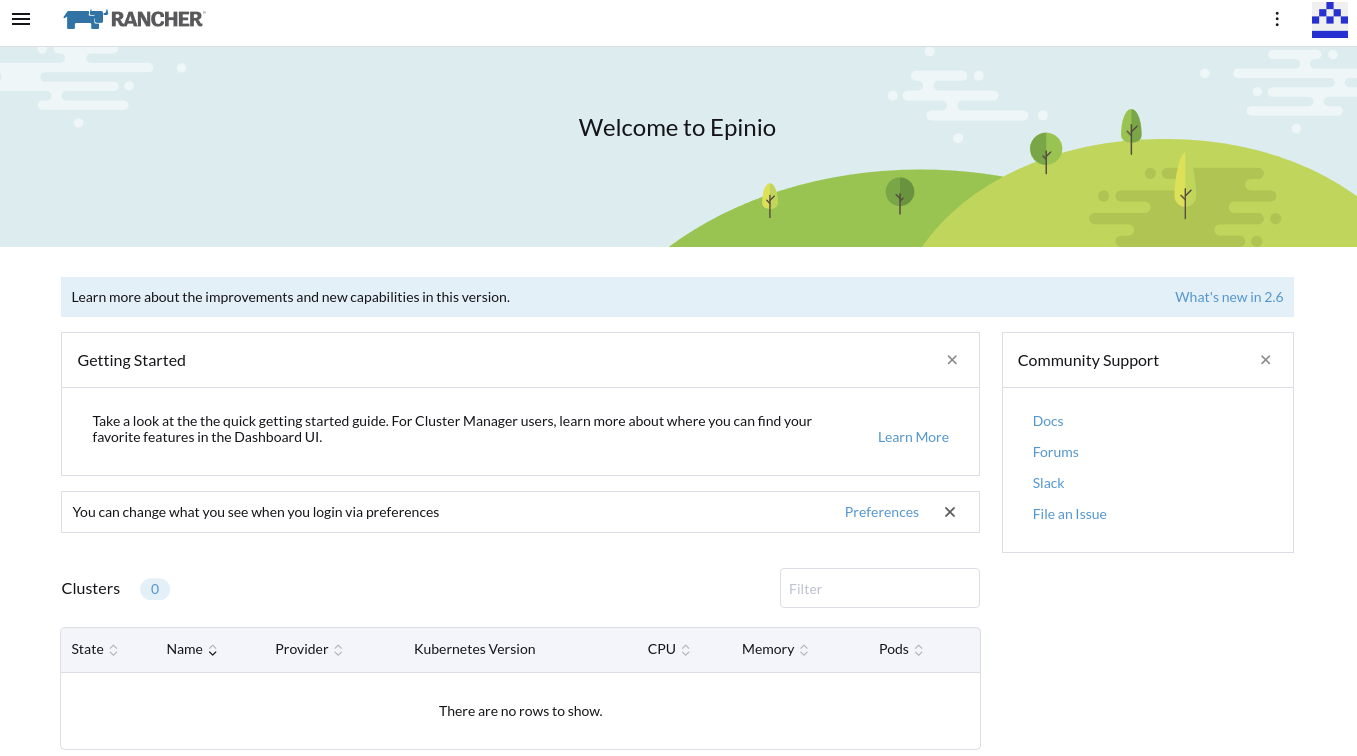Click Learn More in Getting Started
This screenshot has width=1357, height=756.
(912, 436)
